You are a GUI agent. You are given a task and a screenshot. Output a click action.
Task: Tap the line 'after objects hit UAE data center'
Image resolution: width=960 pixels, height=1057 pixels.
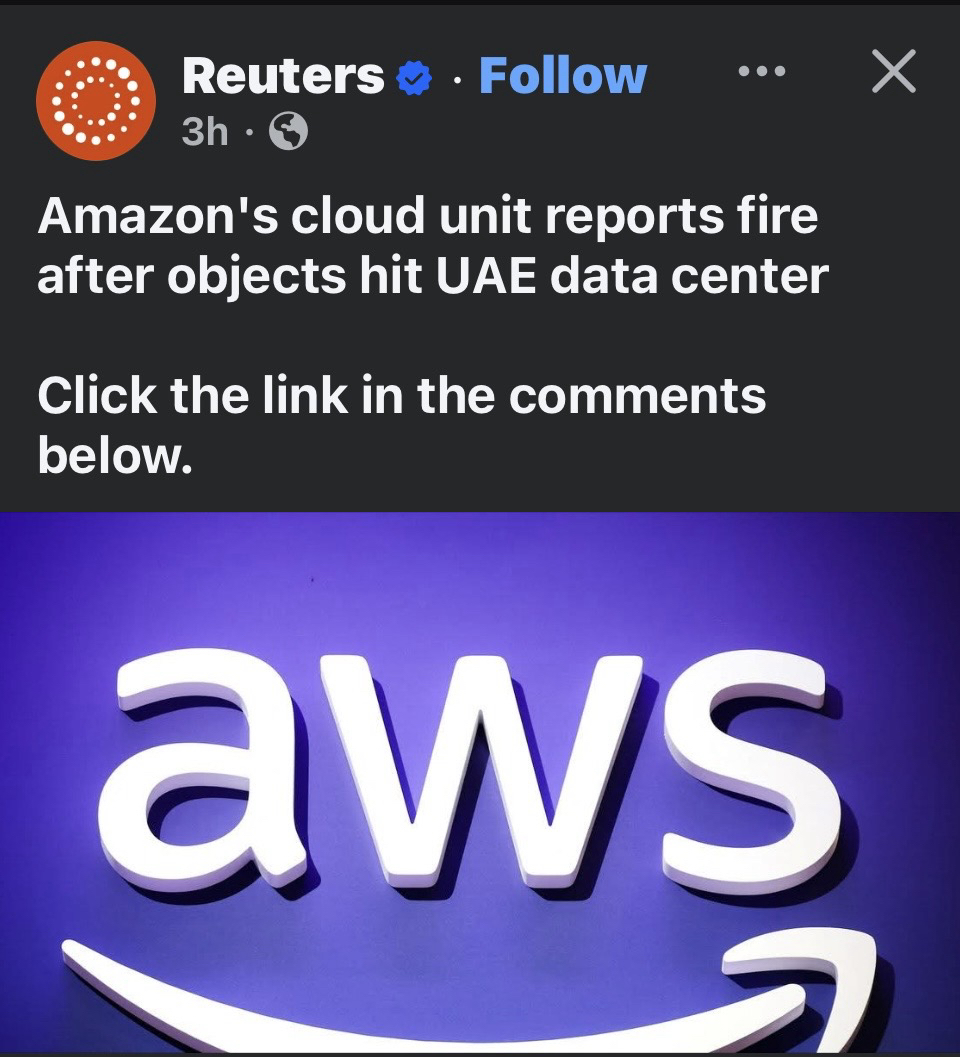[x=432, y=276]
